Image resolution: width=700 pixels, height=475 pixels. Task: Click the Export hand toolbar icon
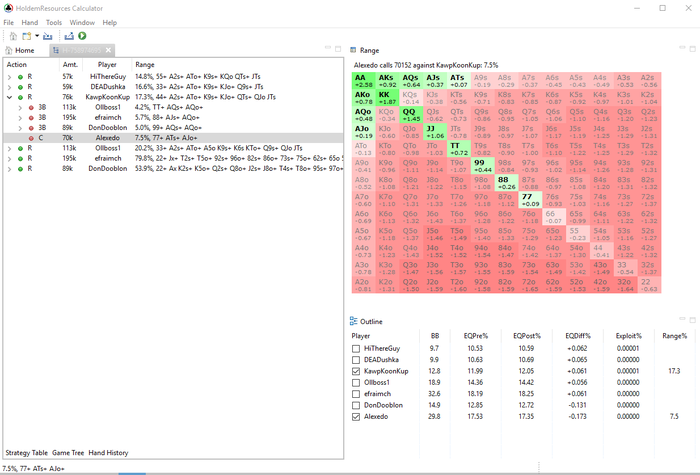tap(69, 36)
